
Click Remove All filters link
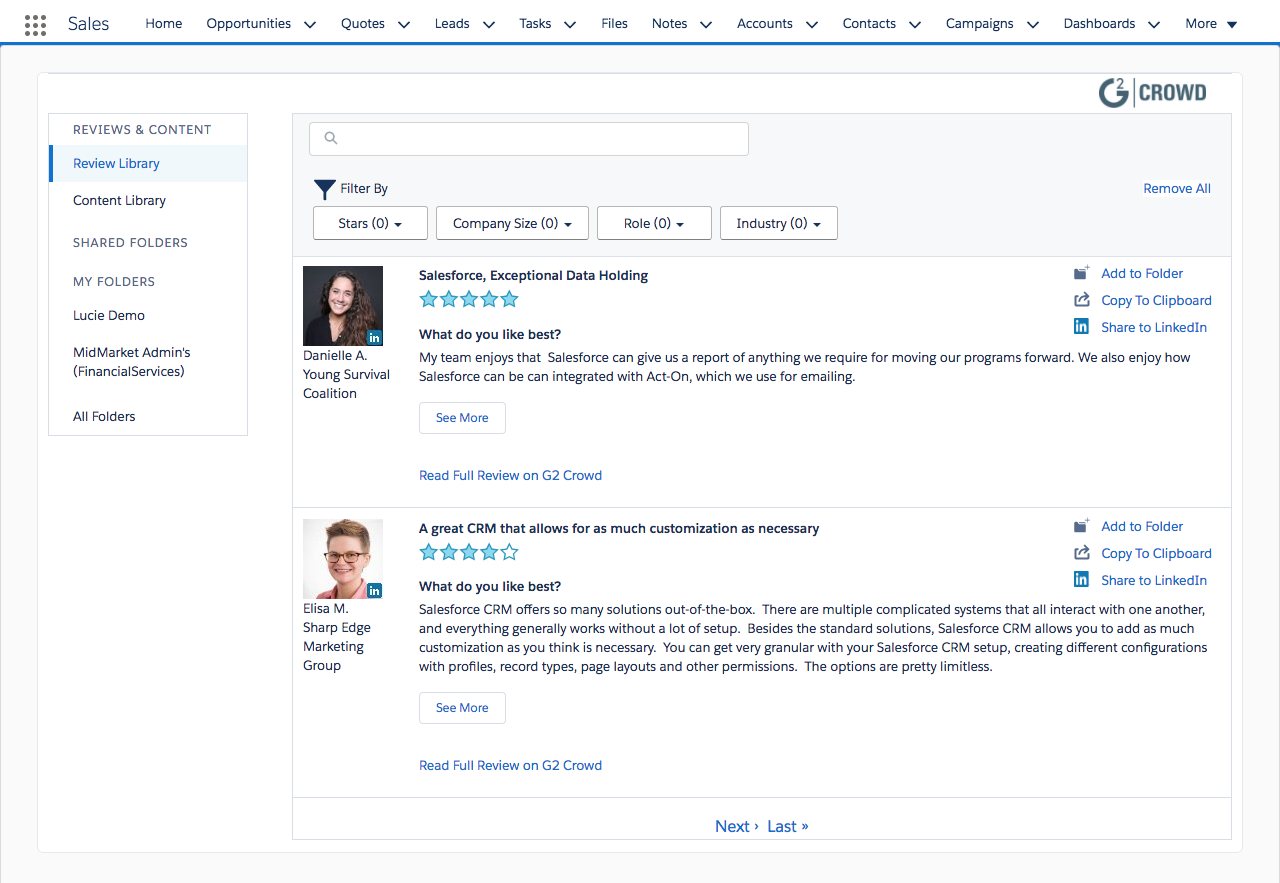coord(1177,188)
